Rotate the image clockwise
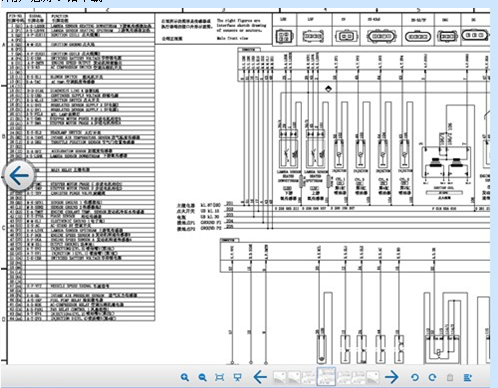Viewport: 498px width, 388px height. (x=432, y=377)
